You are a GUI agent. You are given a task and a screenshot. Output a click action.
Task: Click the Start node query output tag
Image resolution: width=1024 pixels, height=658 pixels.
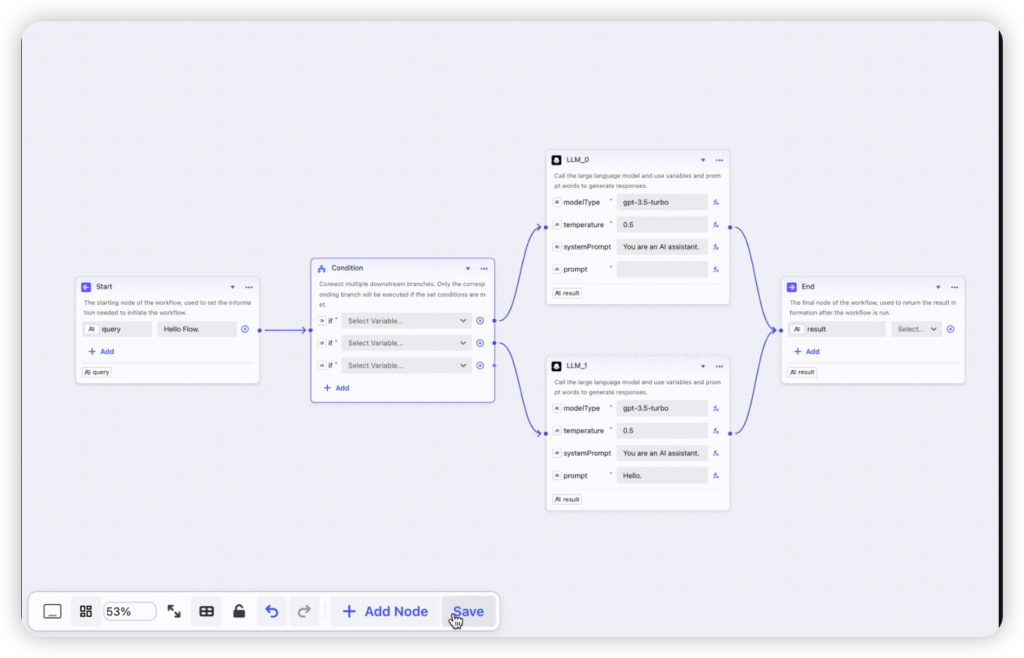click(97, 372)
